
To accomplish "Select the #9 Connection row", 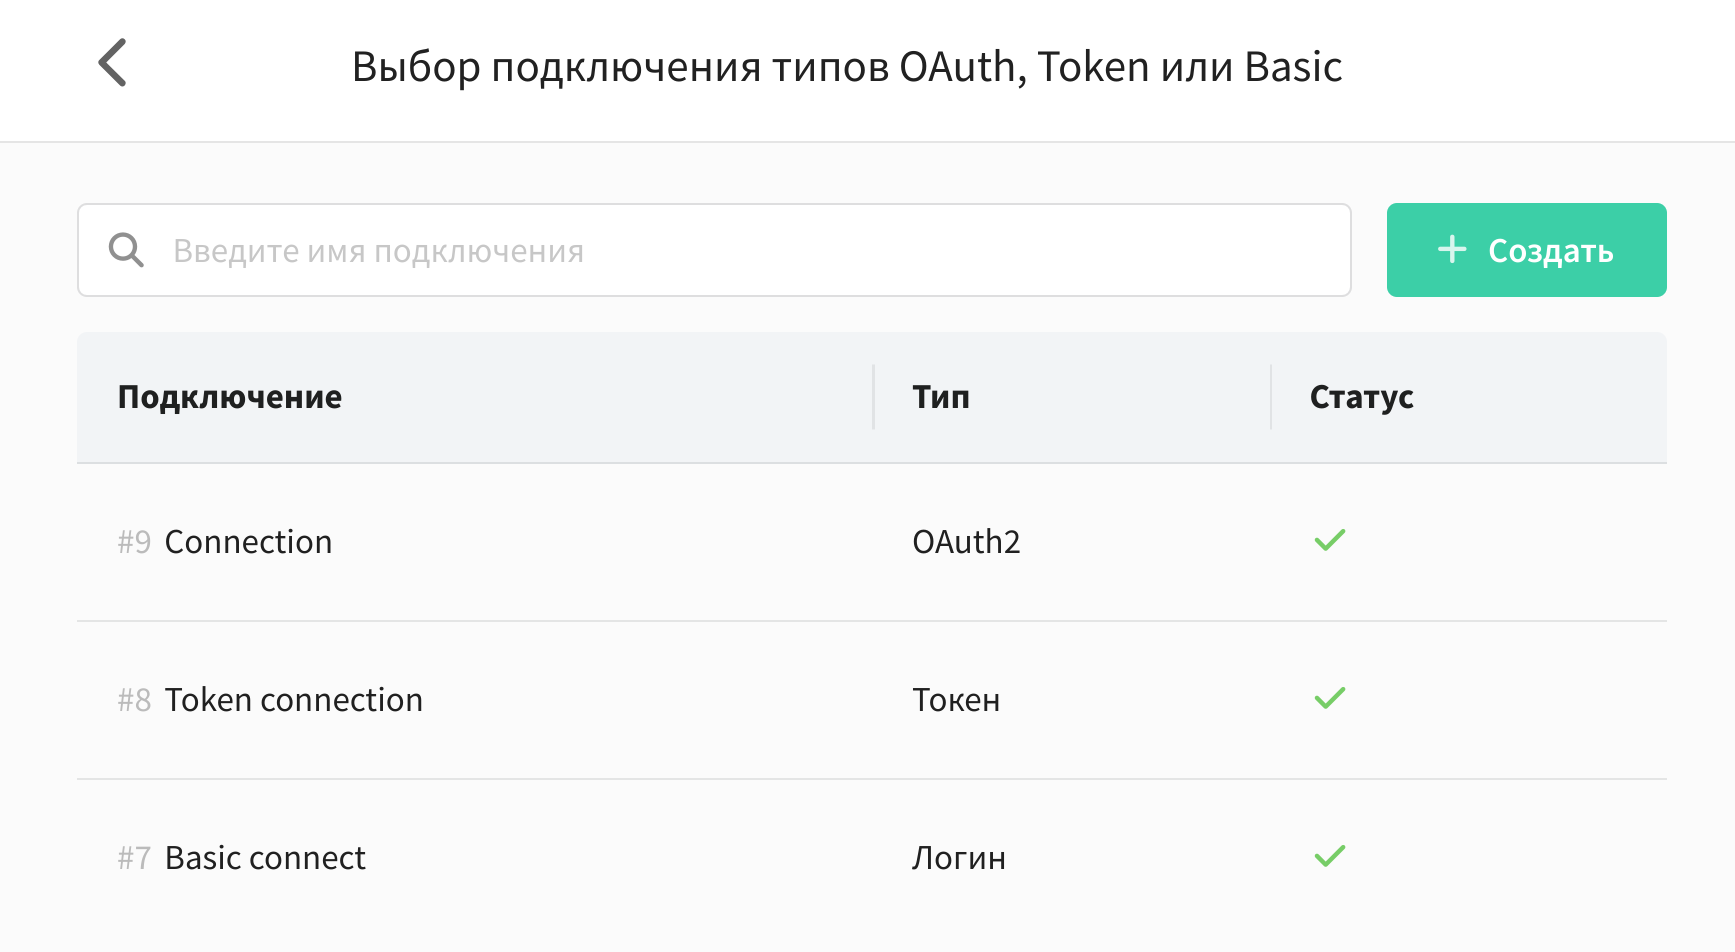I will coord(872,542).
